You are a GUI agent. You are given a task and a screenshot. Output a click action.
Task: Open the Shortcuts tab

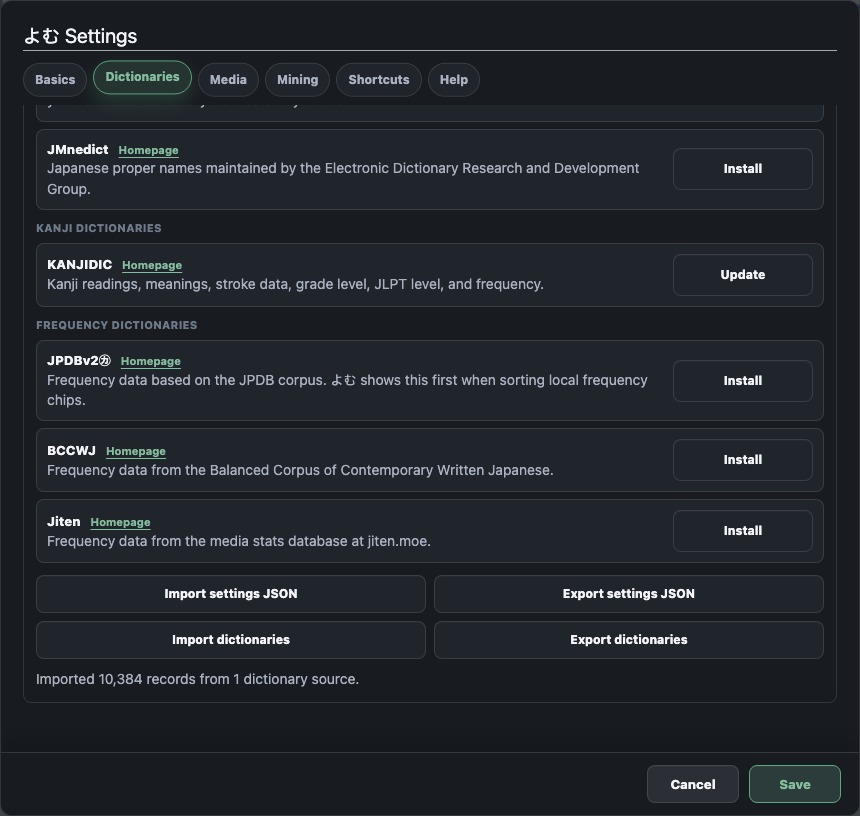click(x=378, y=80)
